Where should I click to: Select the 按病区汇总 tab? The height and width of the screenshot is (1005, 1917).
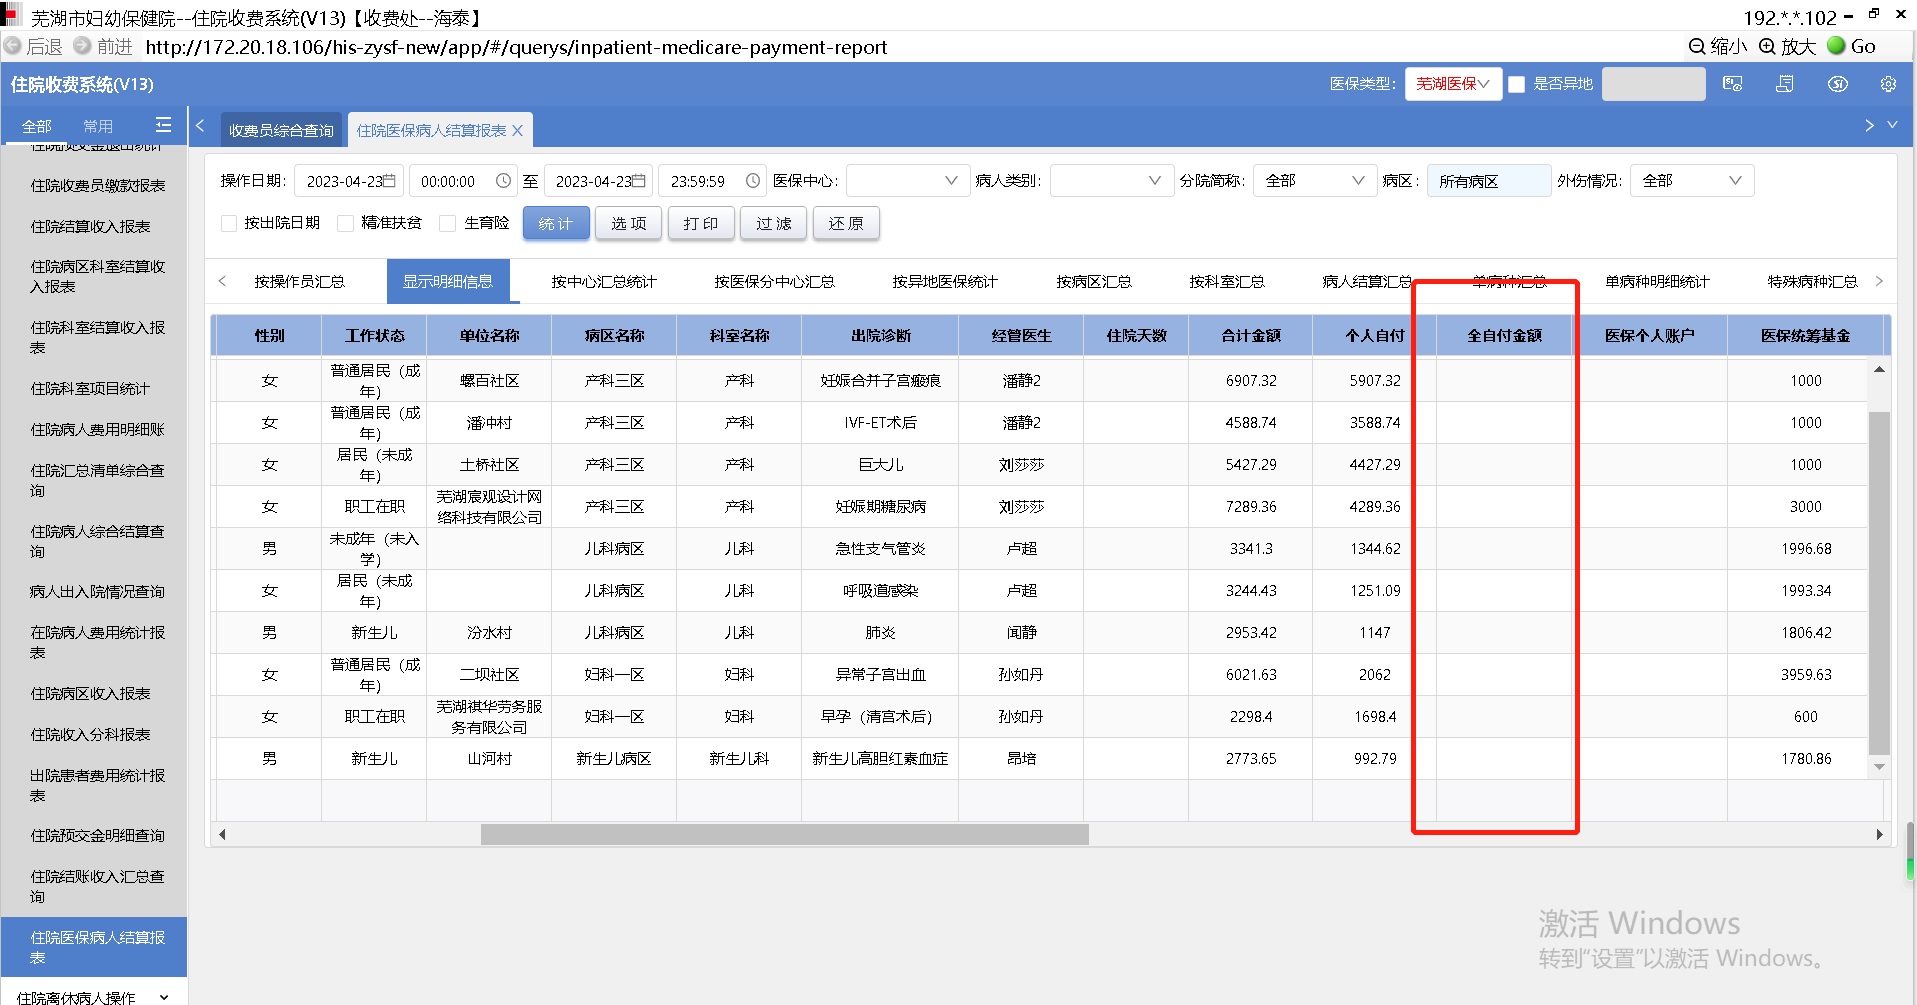1093,282
